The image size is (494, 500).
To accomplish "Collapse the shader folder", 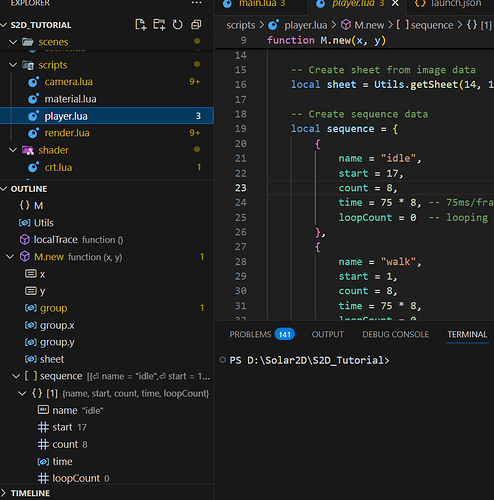I will pos(13,150).
